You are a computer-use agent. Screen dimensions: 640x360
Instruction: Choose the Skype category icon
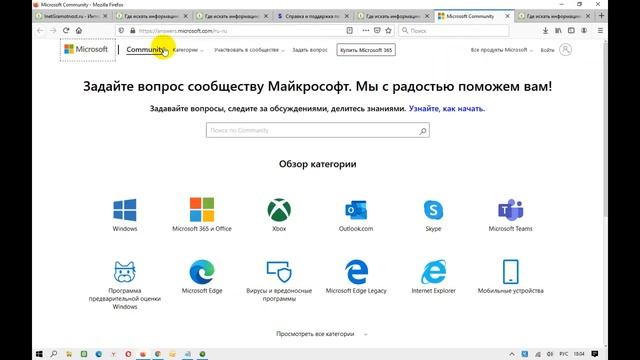point(433,210)
